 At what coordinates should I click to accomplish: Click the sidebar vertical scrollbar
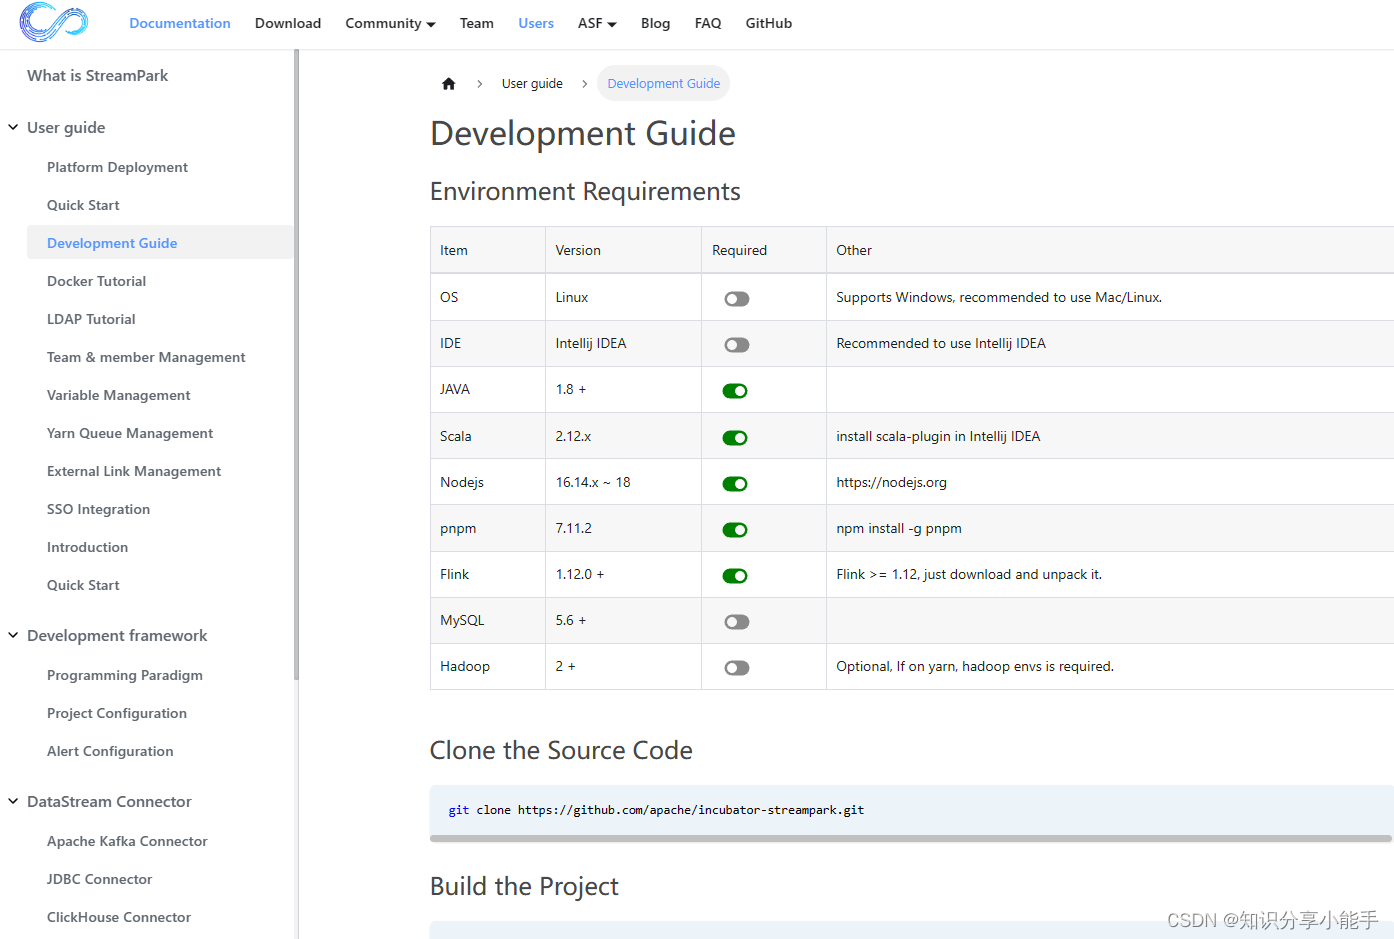(296, 365)
